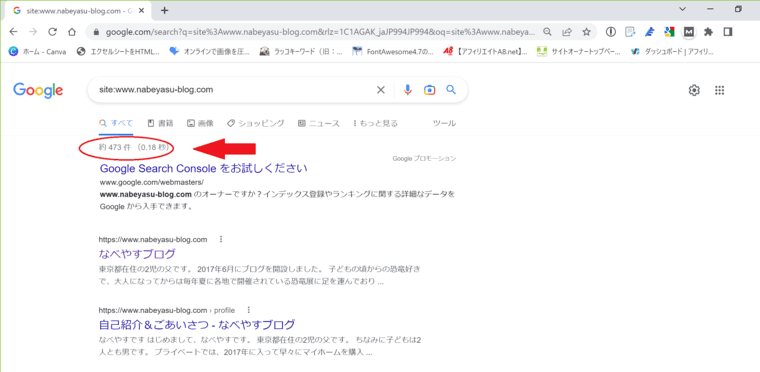Open the browser home page
Image resolution: width=760 pixels, height=372 pixels.
click(x=72, y=32)
